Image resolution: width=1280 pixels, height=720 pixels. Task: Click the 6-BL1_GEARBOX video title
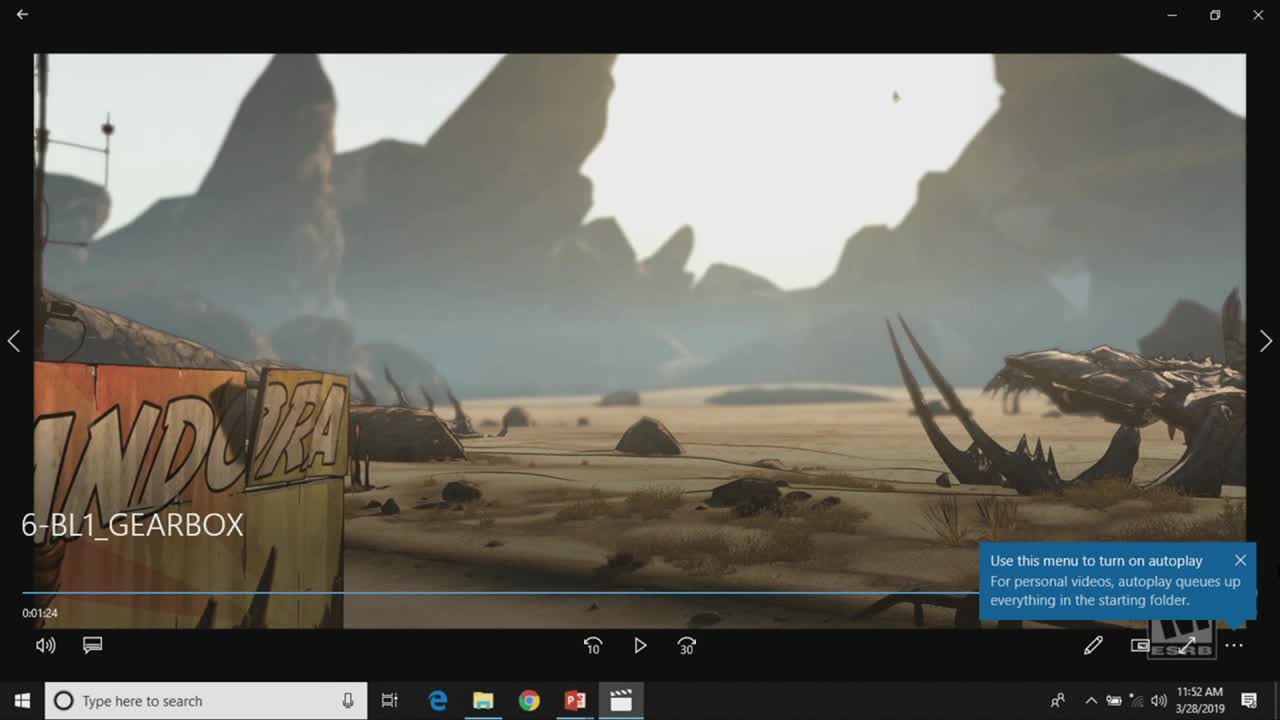[x=132, y=525]
